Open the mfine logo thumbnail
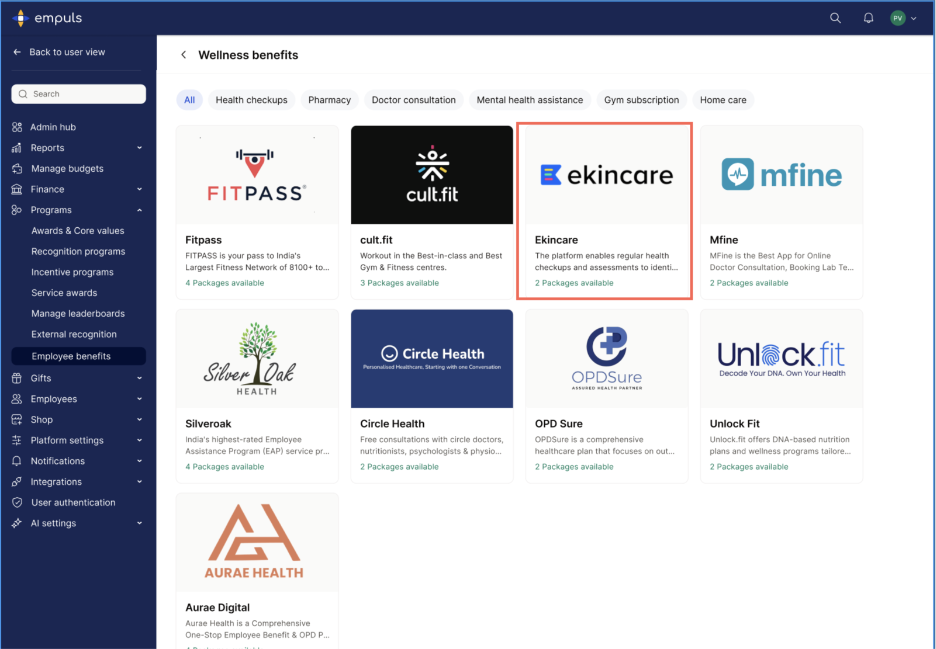Image resolution: width=936 pixels, height=649 pixels. coord(781,175)
